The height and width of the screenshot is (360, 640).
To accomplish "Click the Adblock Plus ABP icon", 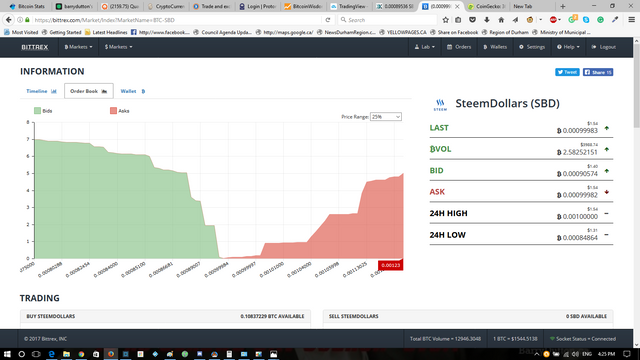I will point(553,20).
